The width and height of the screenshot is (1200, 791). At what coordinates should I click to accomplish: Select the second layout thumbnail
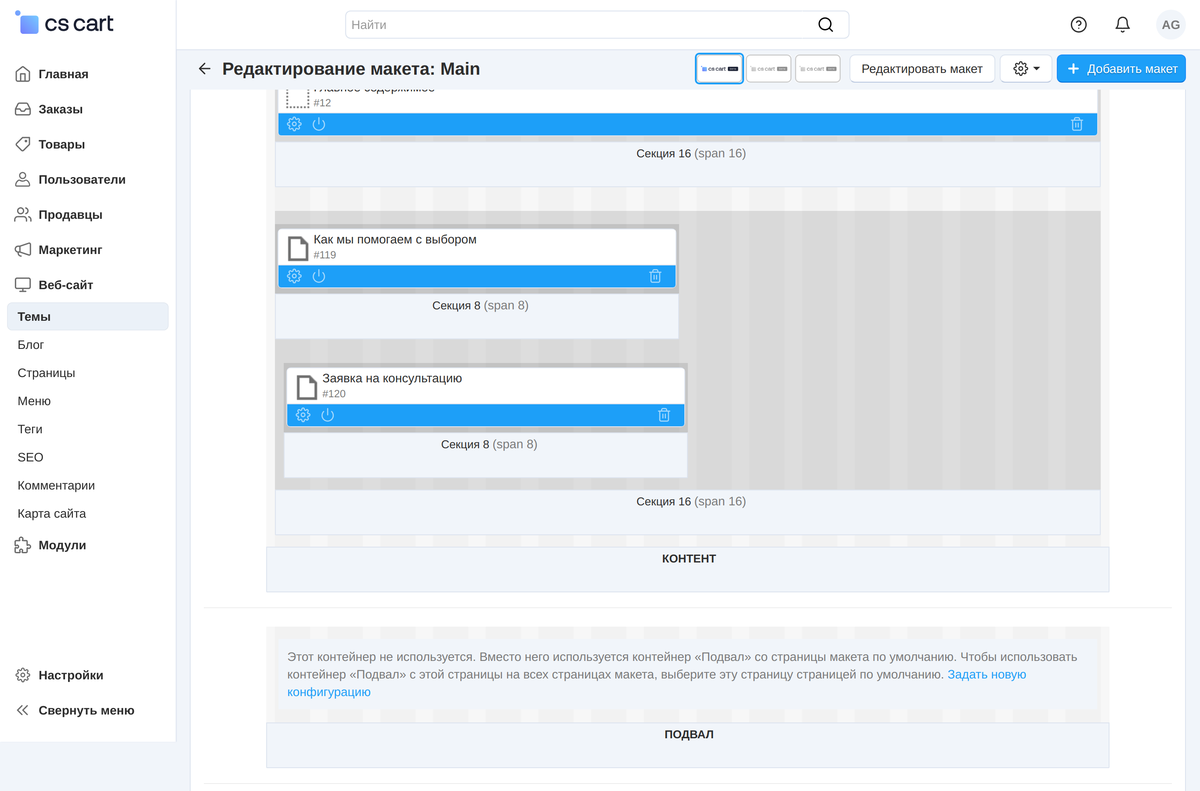tap(769, 69)
